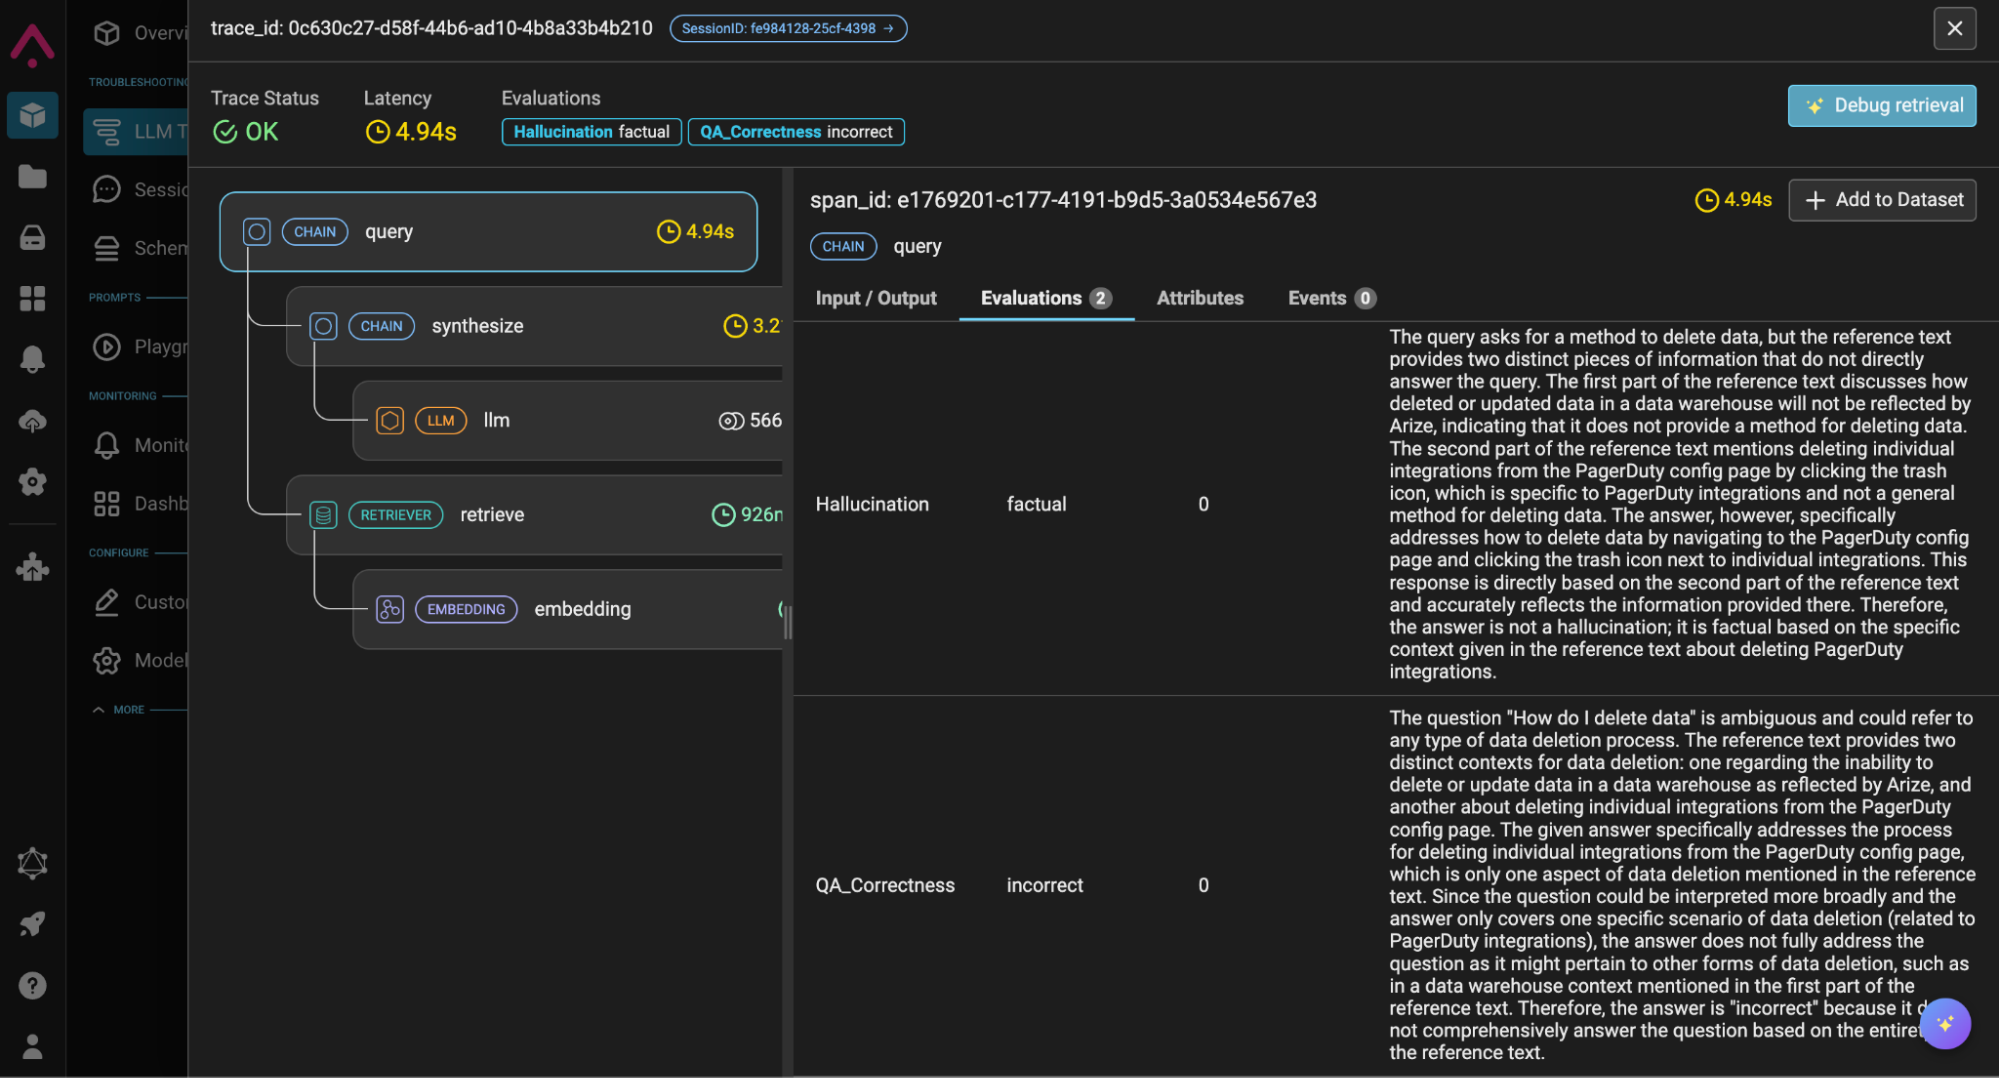1999x1078 pixels.
Task: Follow the SessionID link at the top
Action: click(x=788, y=28)
